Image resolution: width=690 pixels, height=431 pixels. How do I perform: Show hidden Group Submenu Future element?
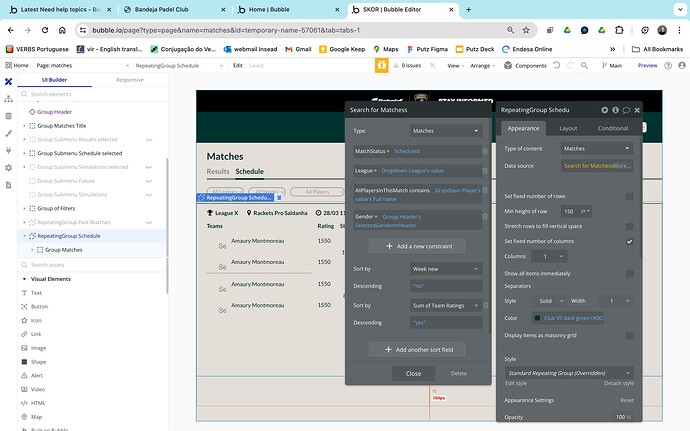click(x=149, y=181)
